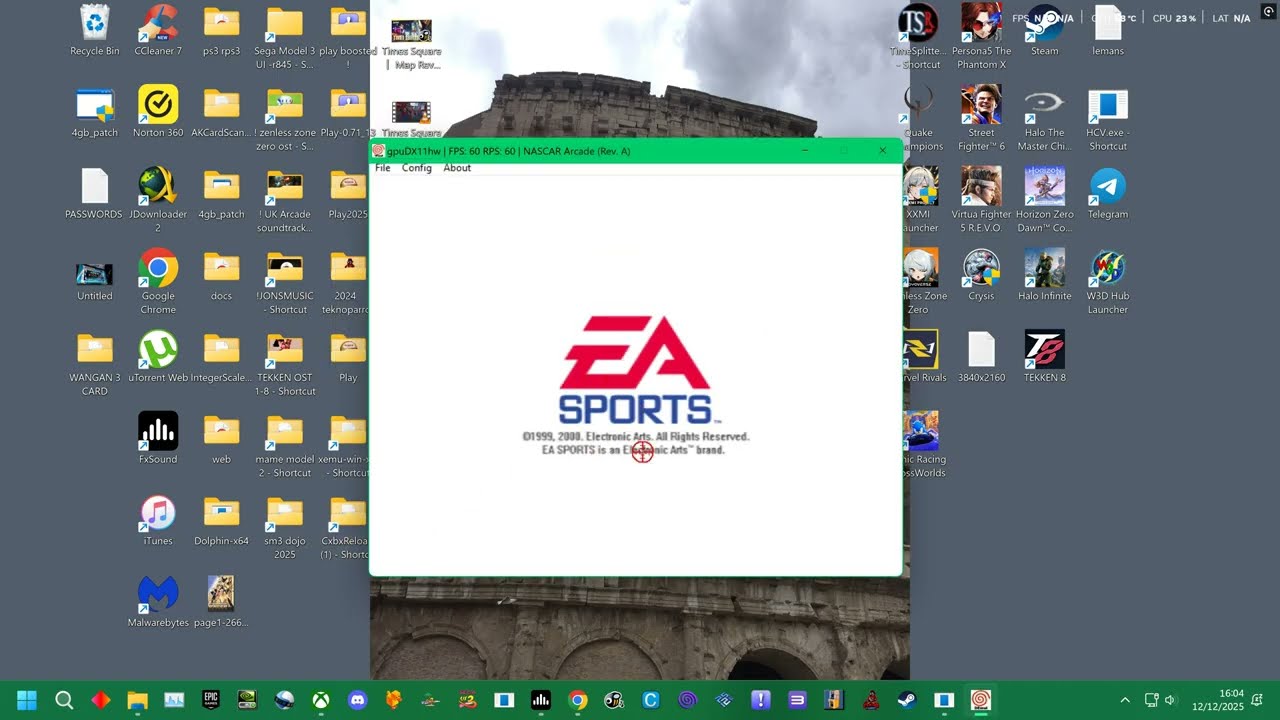
Task: Open Discord from the taskbar
Action: [x=357, y=700]
